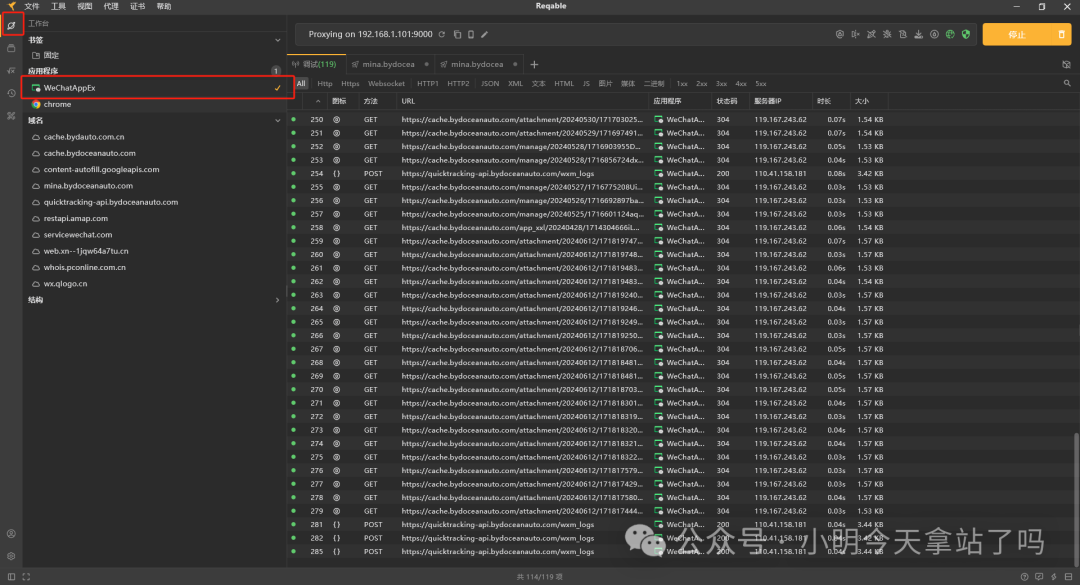Screen dimensions: 1080x585
Task: Click the green shield certificate icon
Action: [966, 34]
